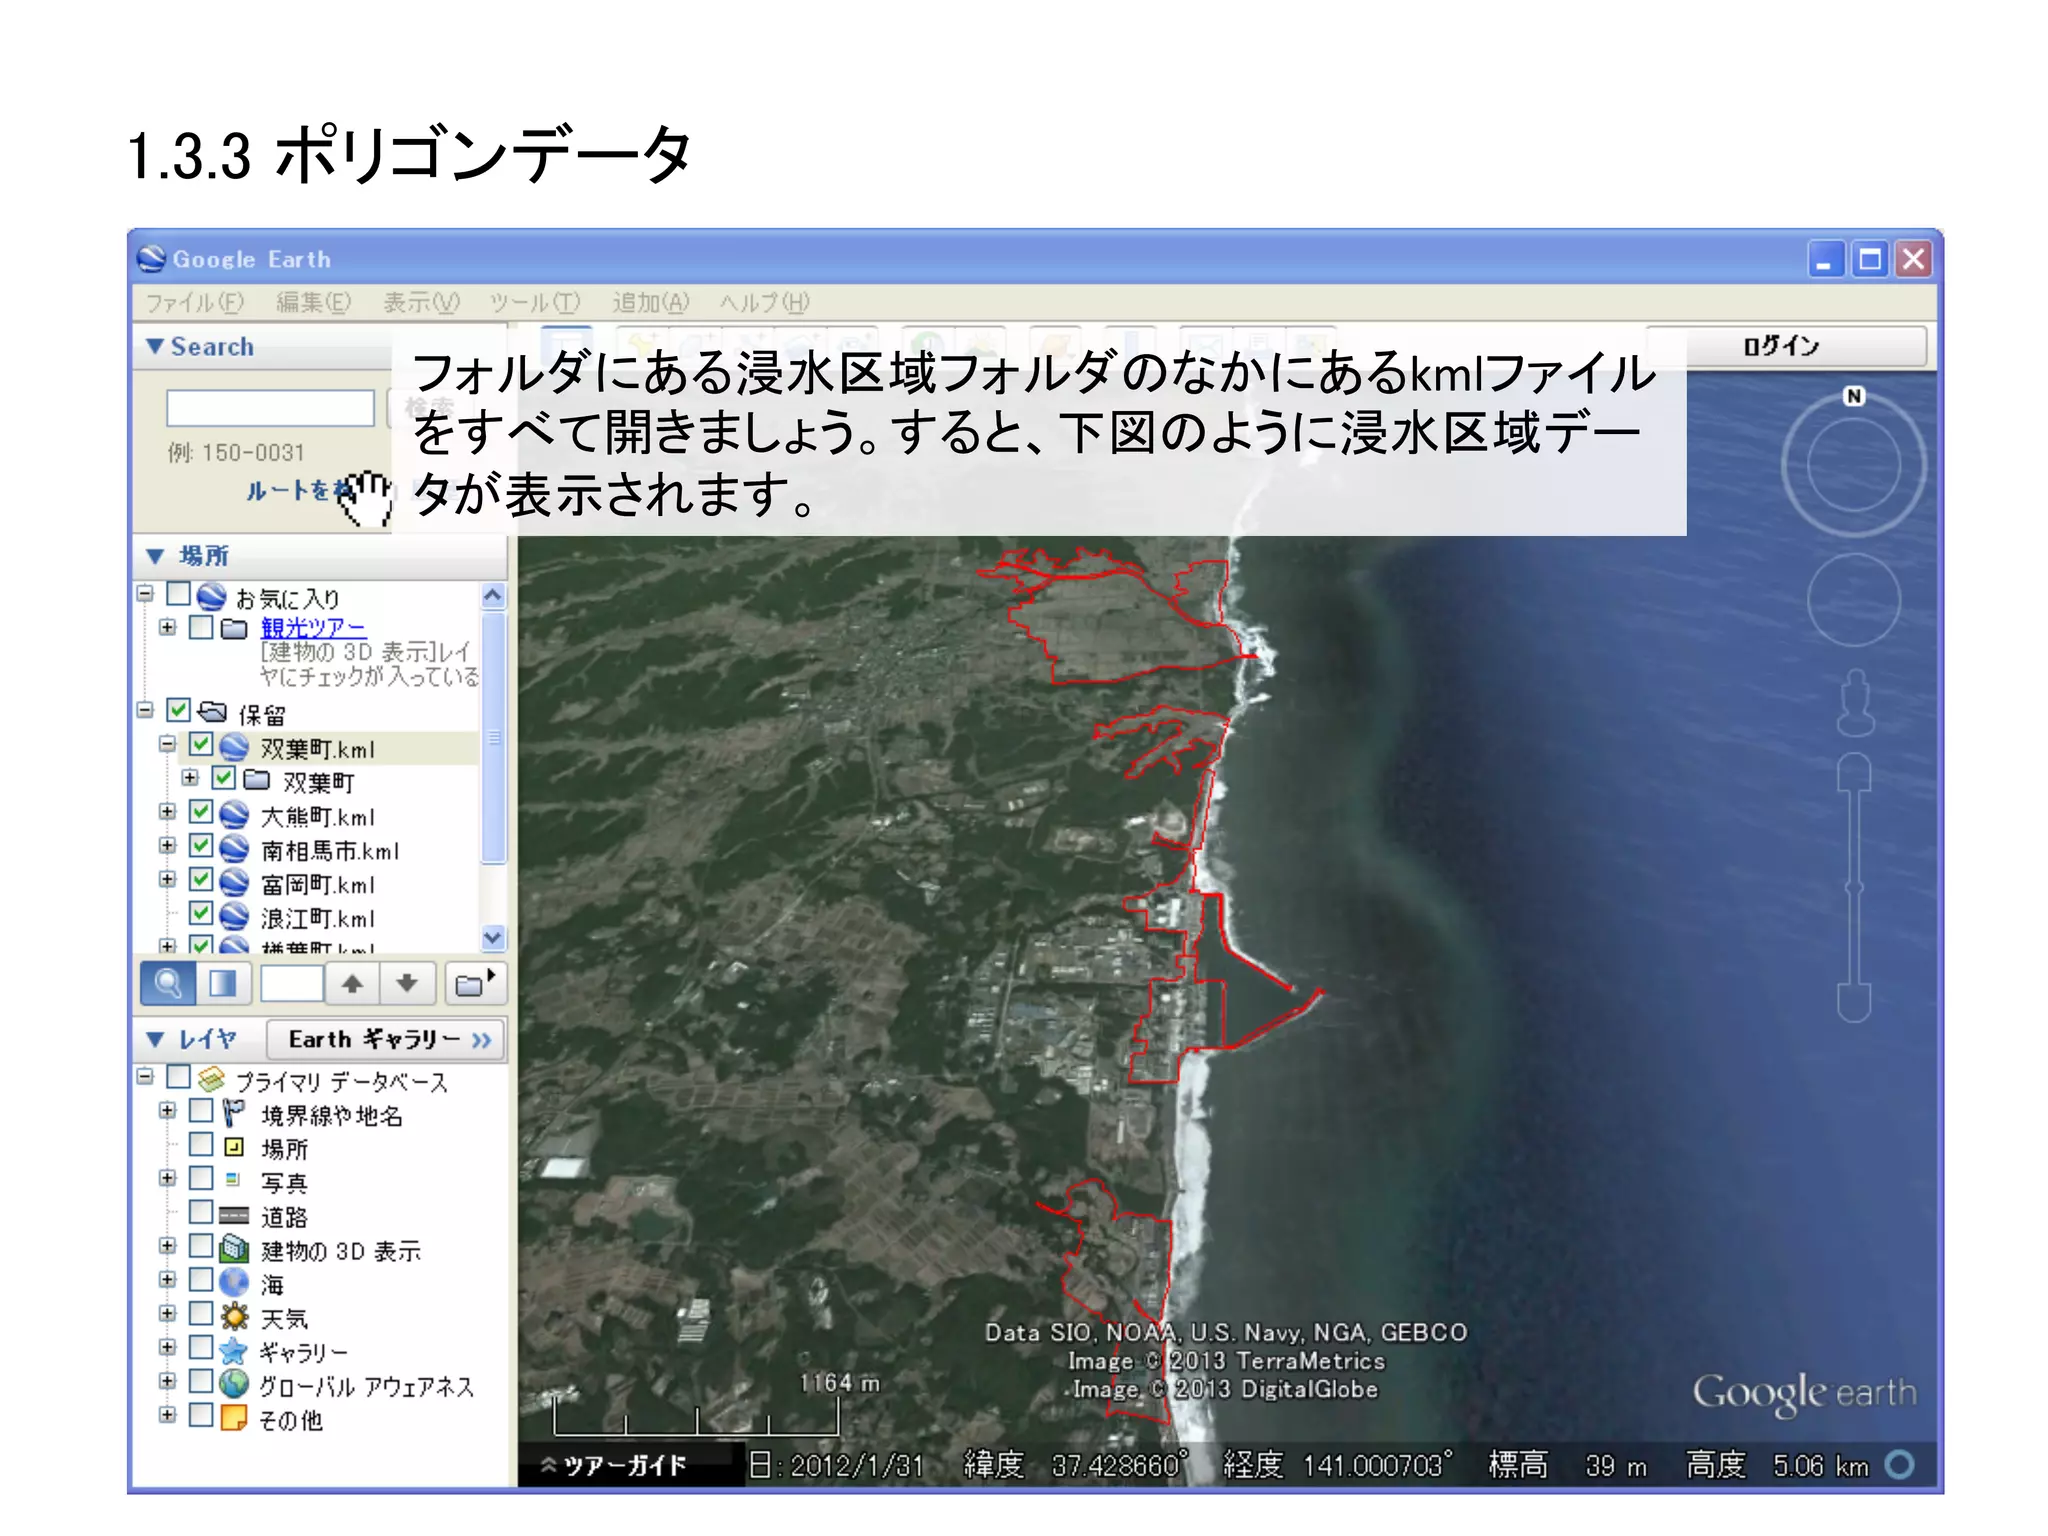
Task: Uncheck the 浪江町.kml checkbox
Action: point(201,914)
